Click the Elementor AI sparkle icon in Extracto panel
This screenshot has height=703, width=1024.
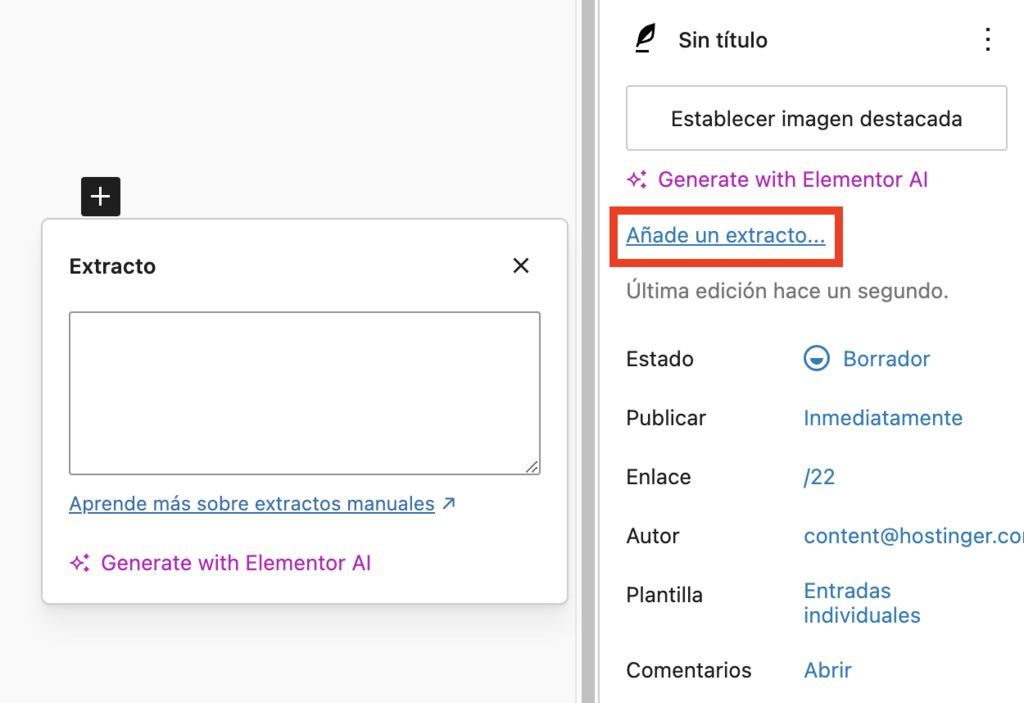click(x=80, y=562)
